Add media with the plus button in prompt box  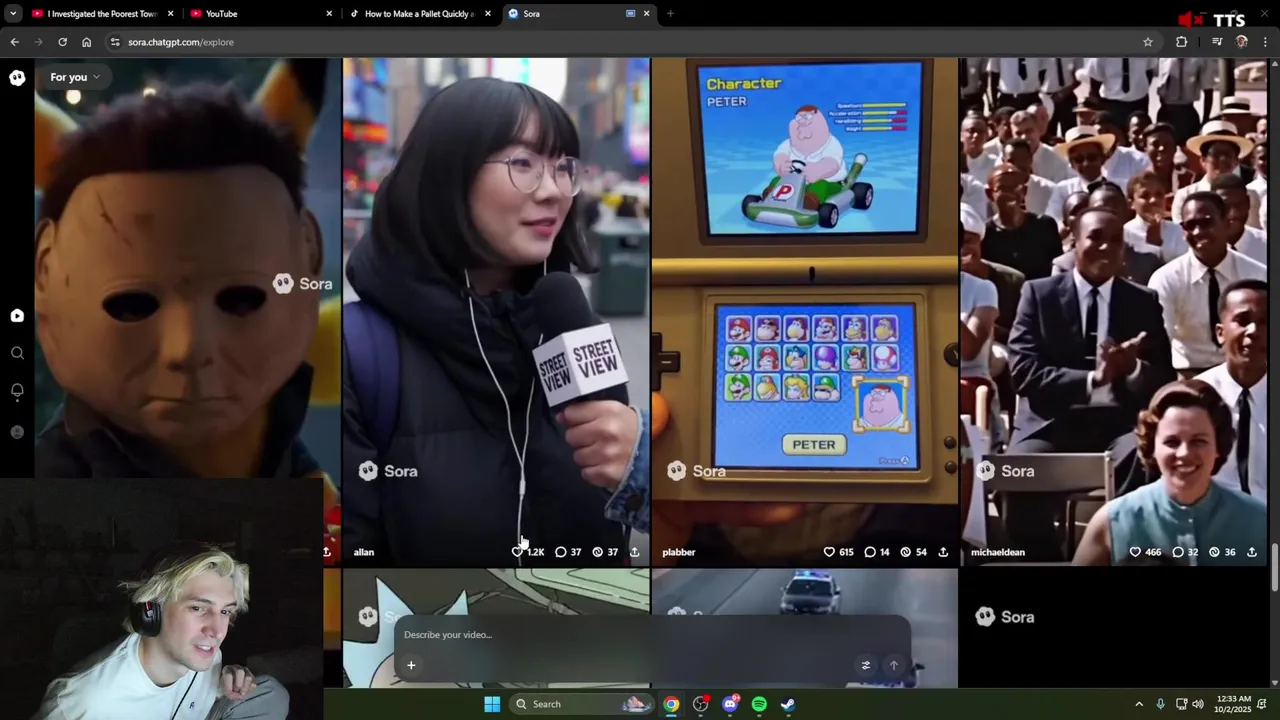[411, 665]
